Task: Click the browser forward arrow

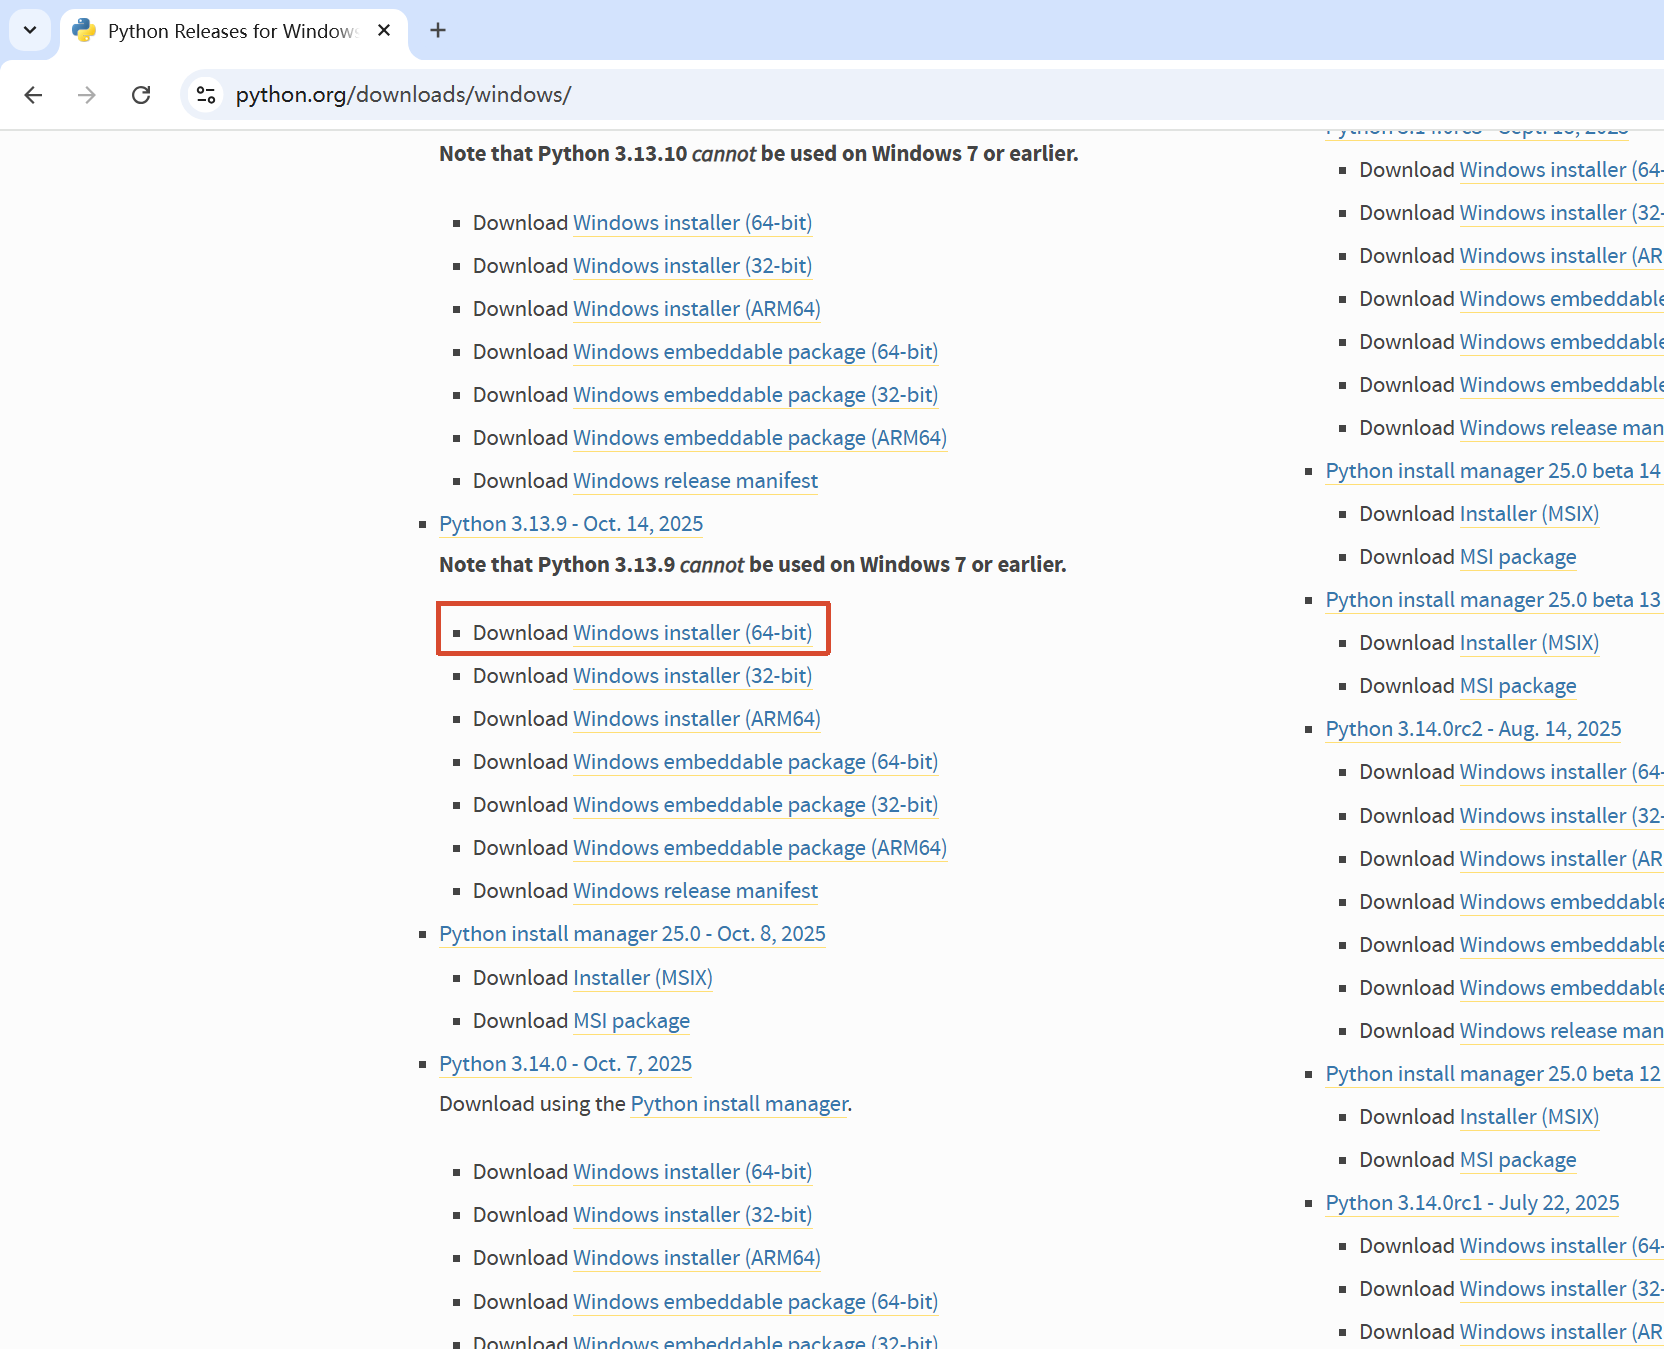Action: coord(87,95)
